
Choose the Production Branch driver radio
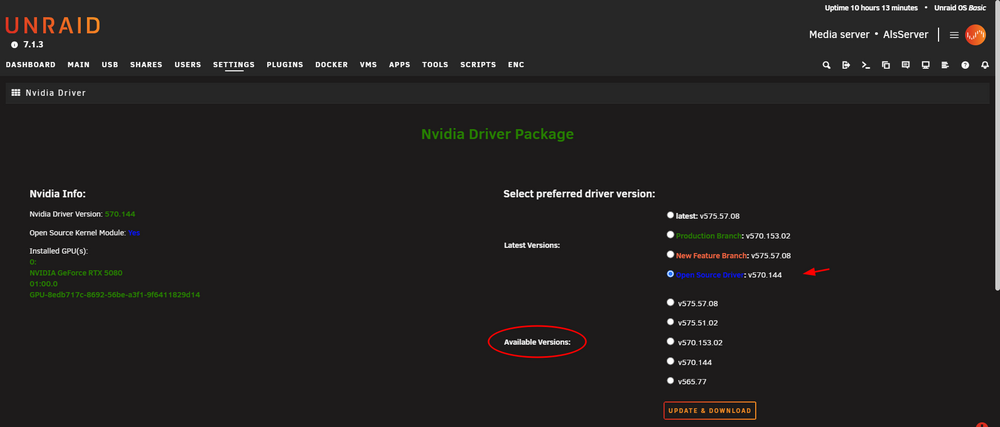[x=670, y=235]
